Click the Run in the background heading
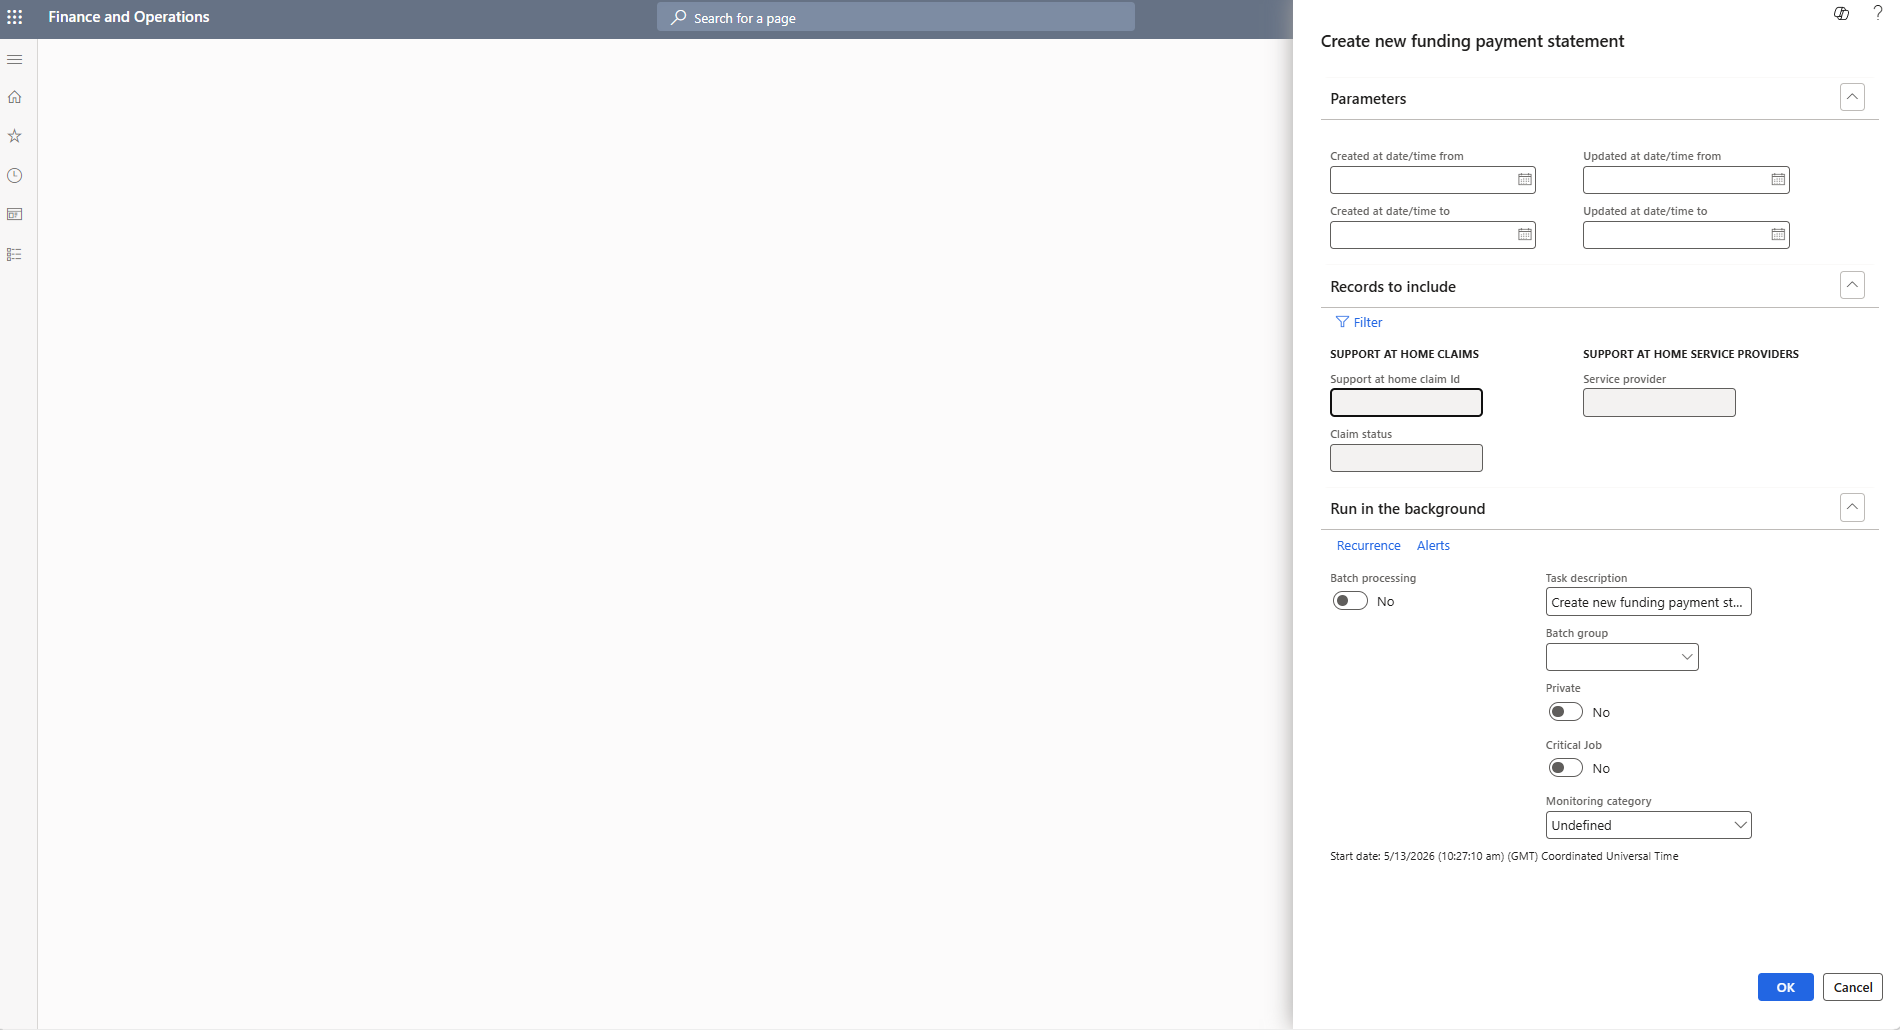1900x1030 pixels. (x=1407, y=509)
